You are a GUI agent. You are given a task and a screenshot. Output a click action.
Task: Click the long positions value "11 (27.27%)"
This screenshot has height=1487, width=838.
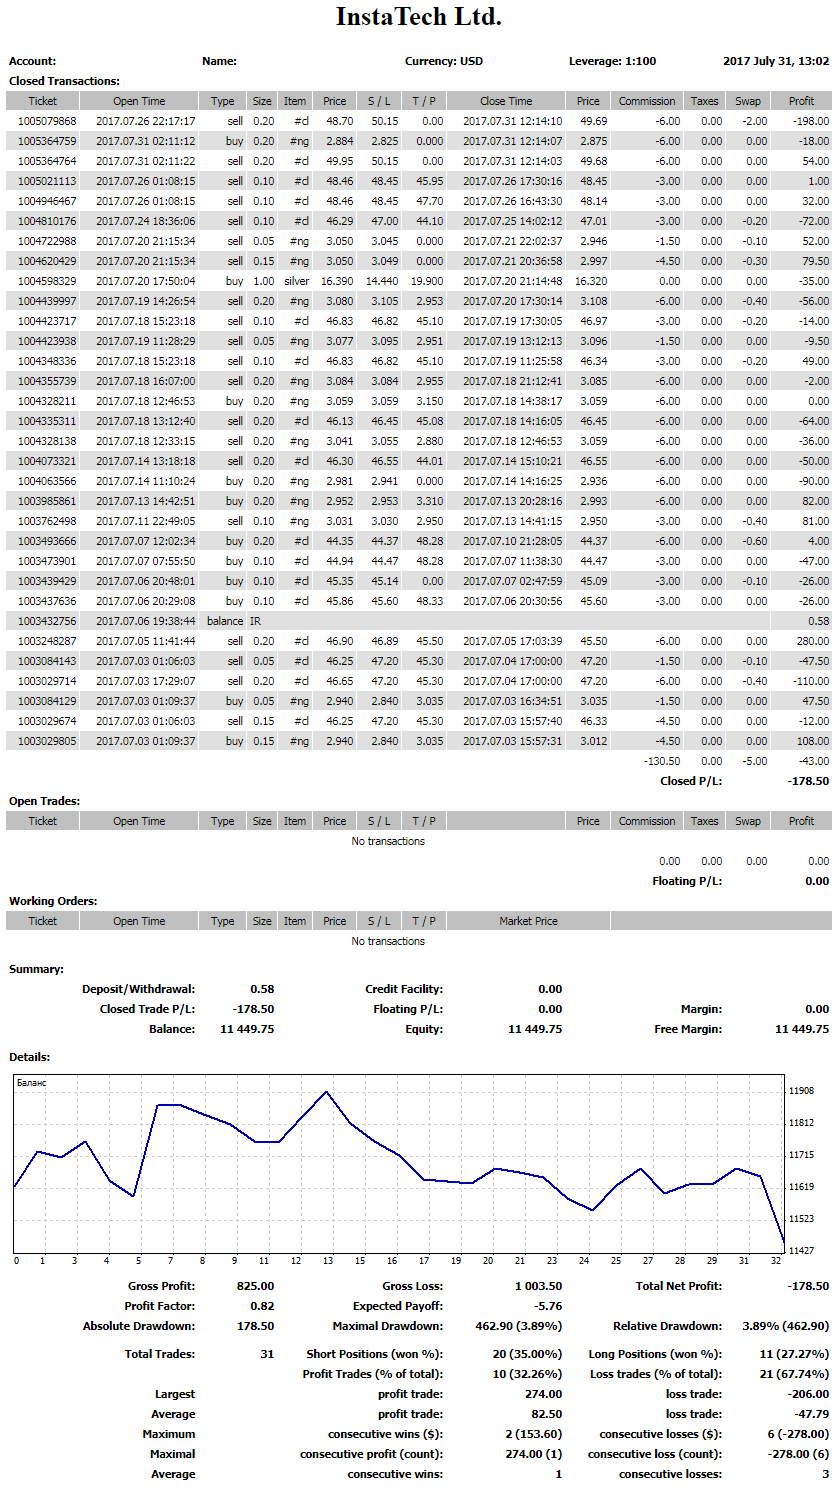(796, 1354)
